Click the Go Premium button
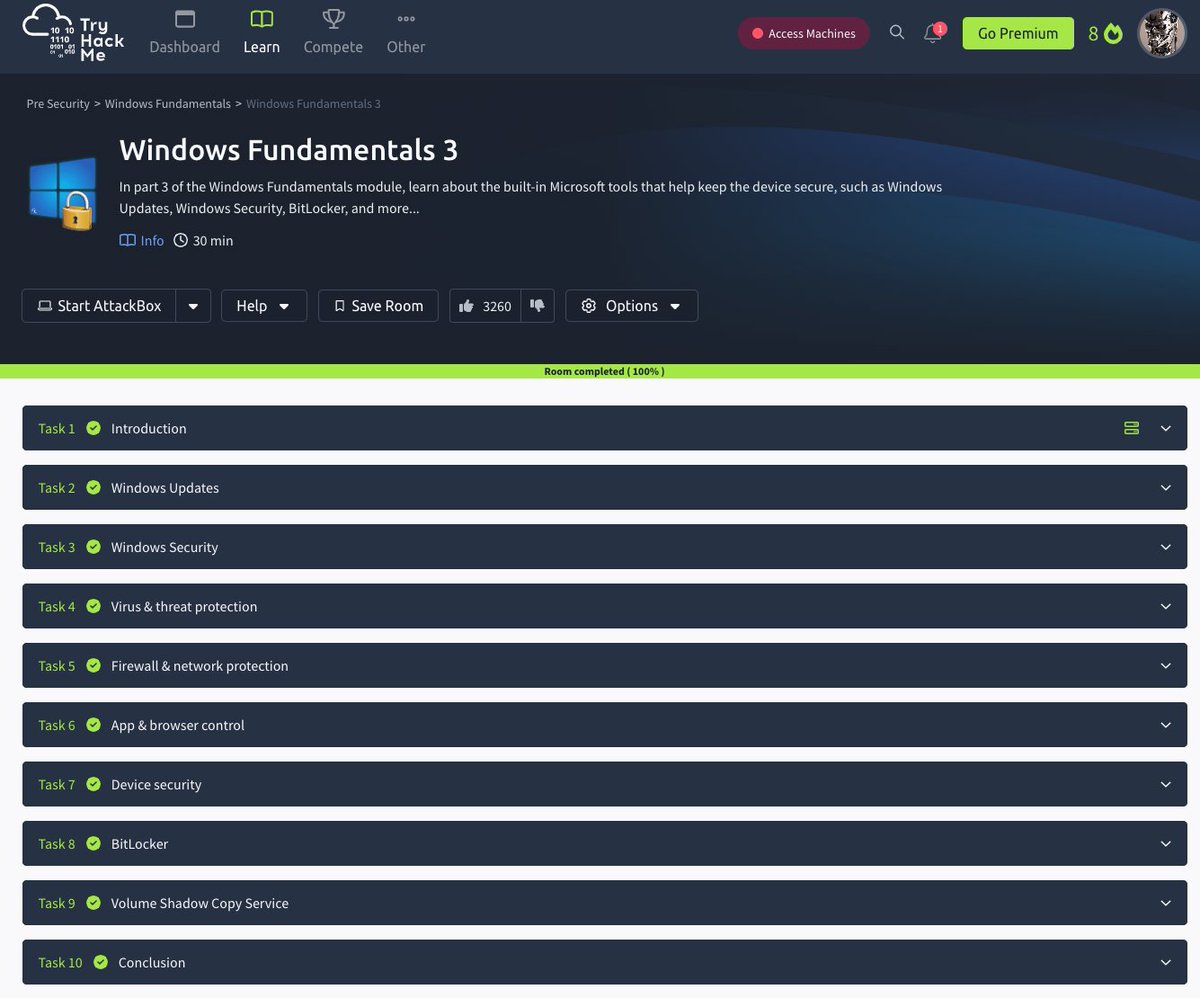Screen dimensions: 1200x998 pos(1018,33)
